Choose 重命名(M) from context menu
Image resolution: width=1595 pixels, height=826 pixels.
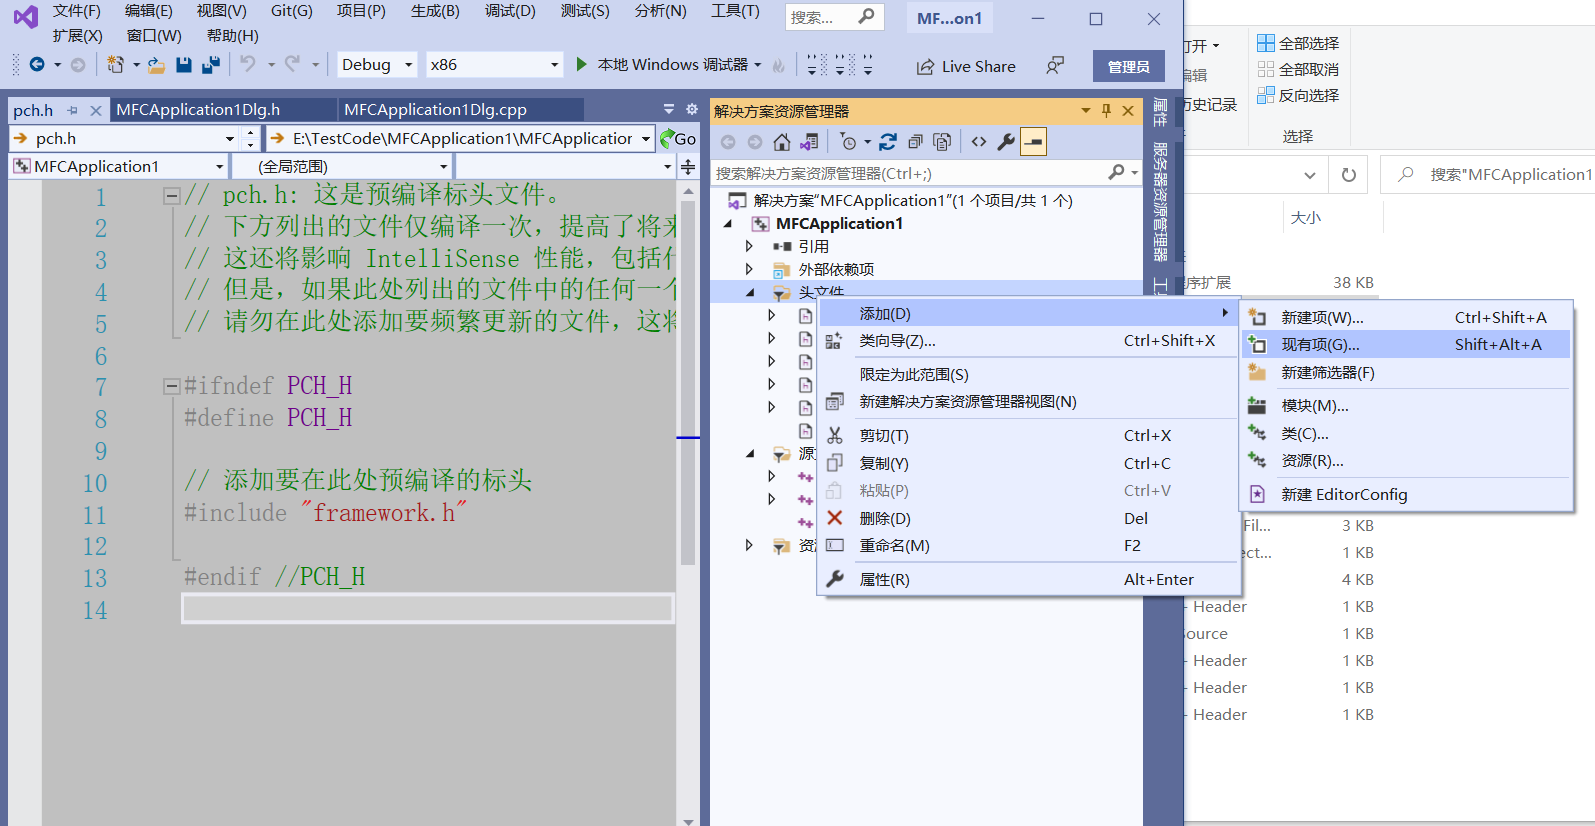point(1029,546)
